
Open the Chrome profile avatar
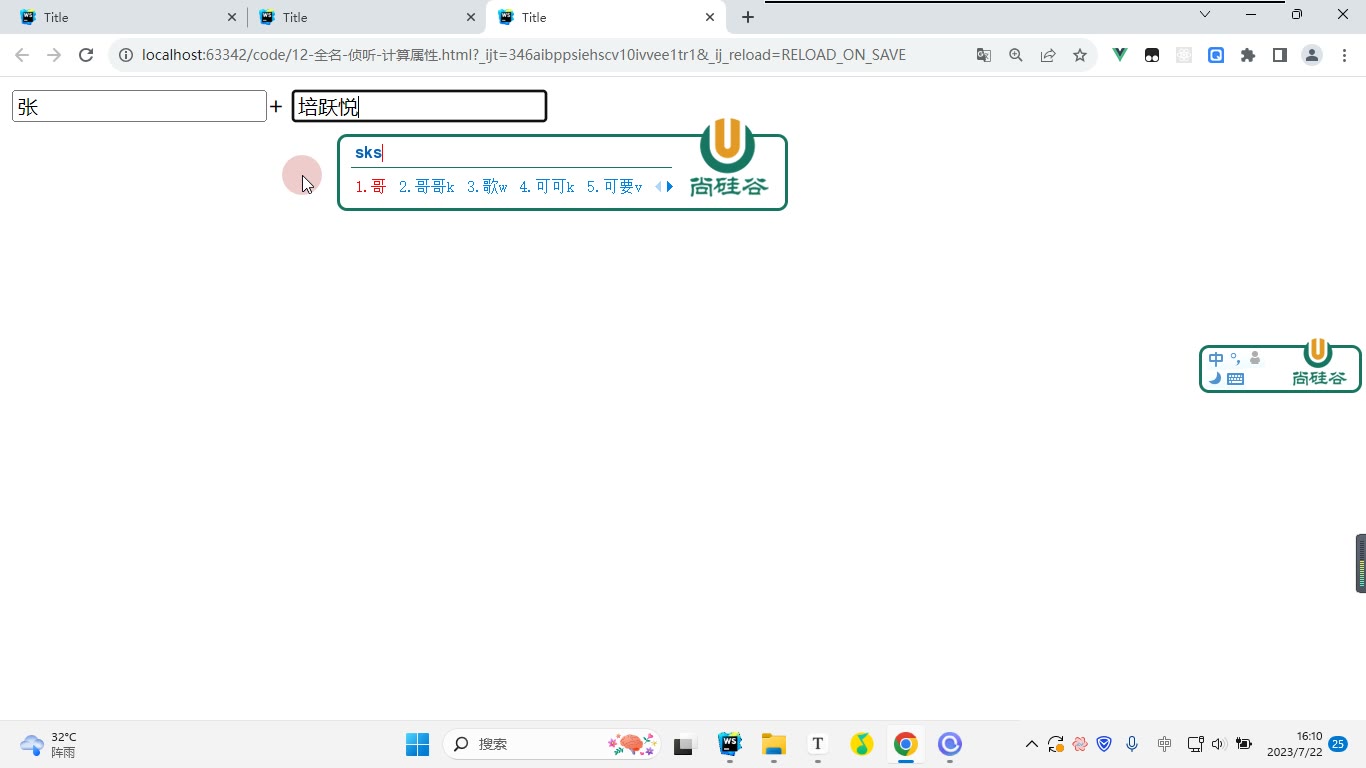point(1312,56)
